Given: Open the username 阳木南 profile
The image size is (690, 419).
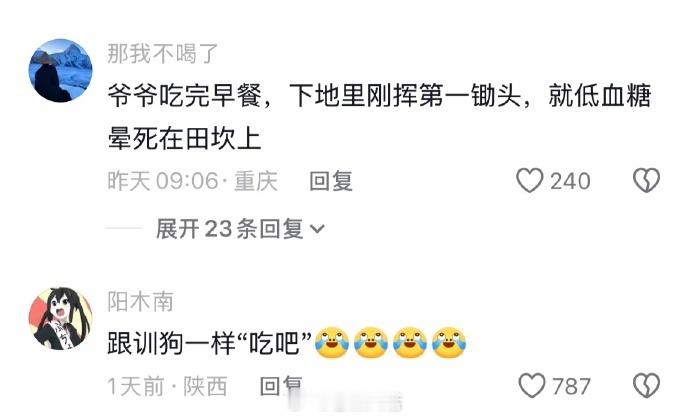Looking at the screenshot, I should click(x=140, y=302).
